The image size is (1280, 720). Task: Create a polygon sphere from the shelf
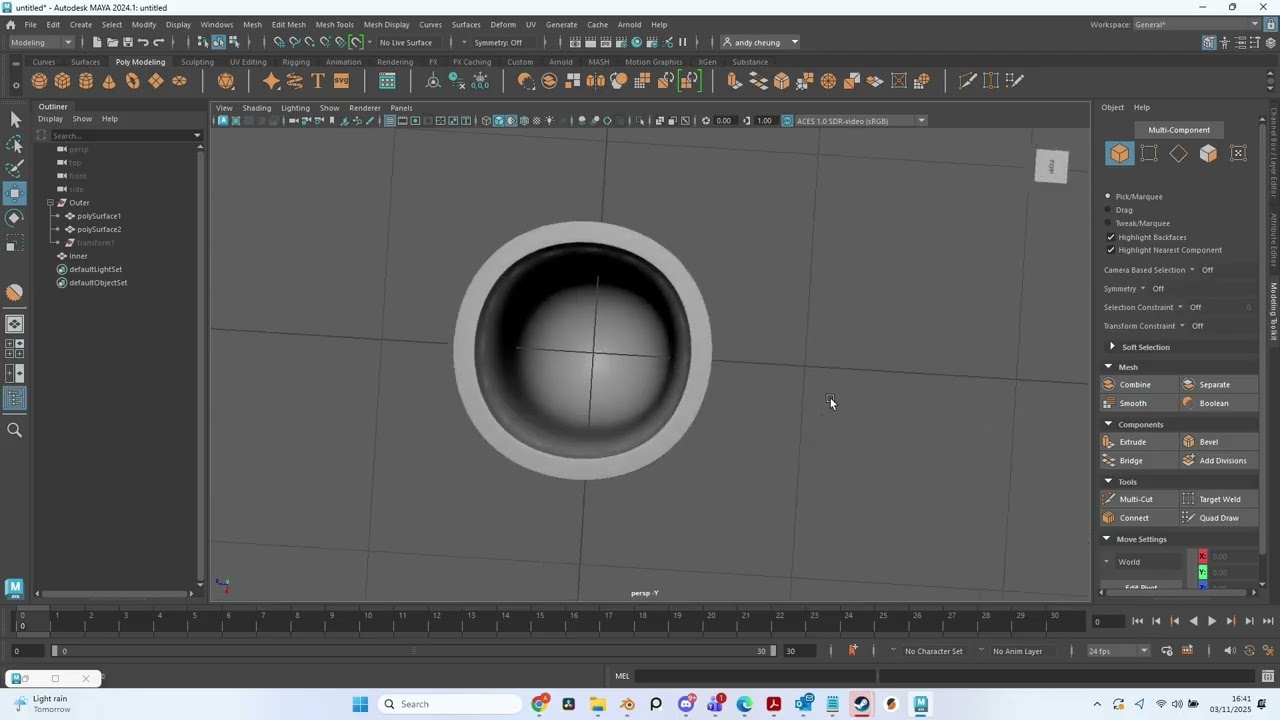coord(39,81)
